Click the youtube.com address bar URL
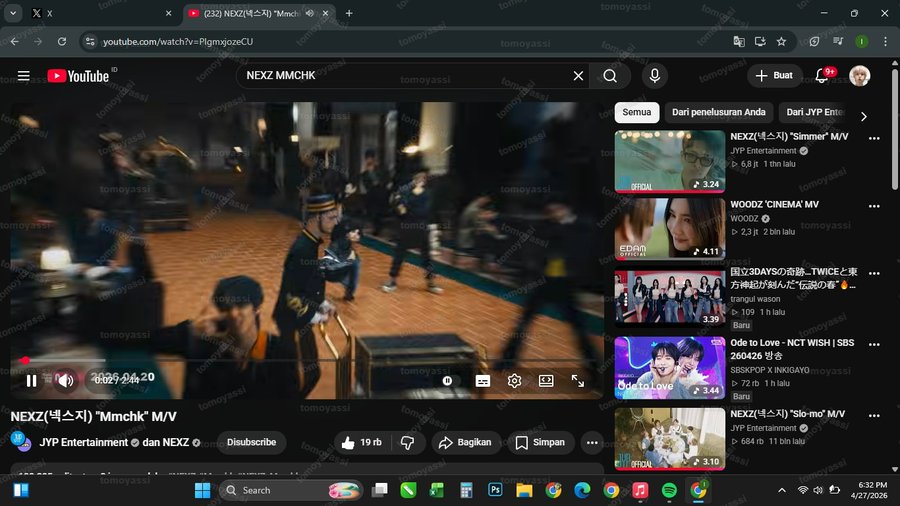Screen dimensions: 900x506 point(178,41)
